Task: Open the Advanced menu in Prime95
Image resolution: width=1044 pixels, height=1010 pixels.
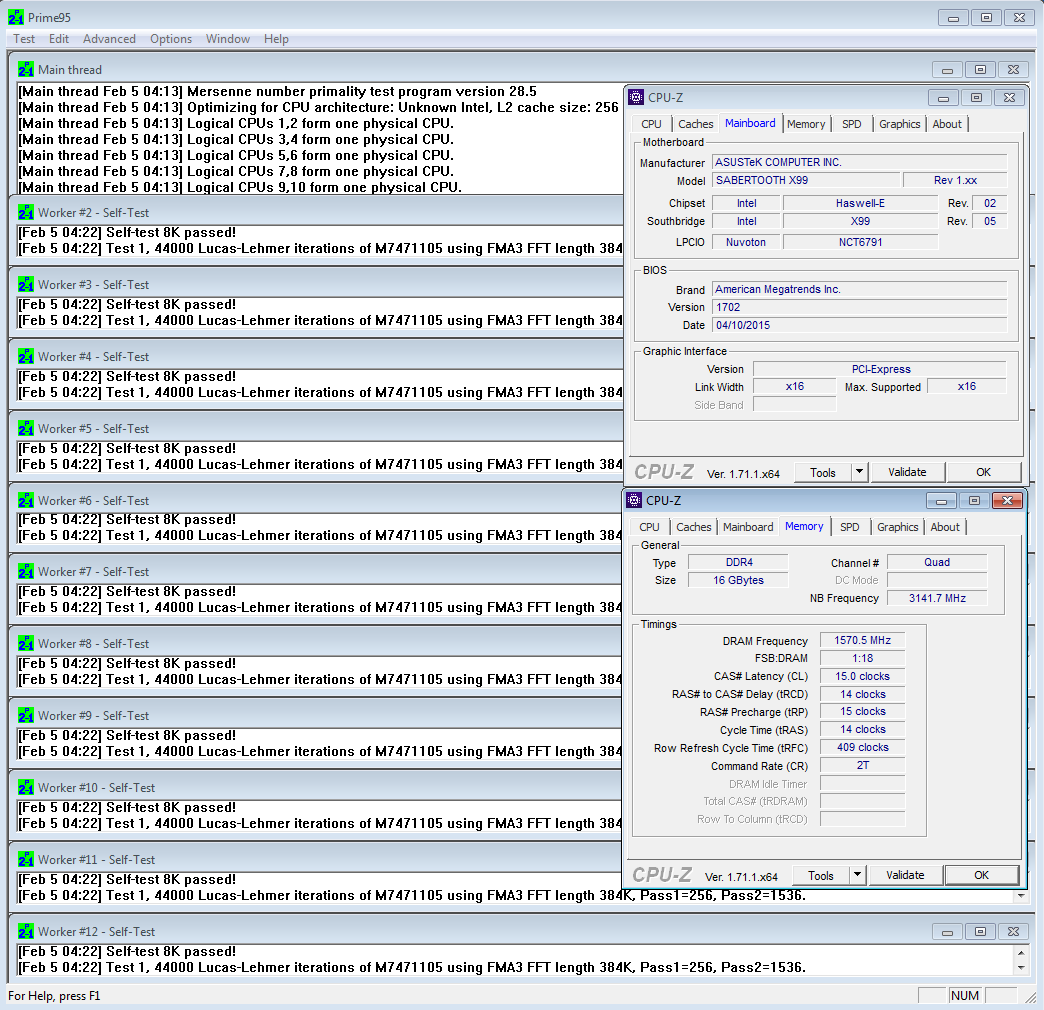Action: (x=109, y=39)
